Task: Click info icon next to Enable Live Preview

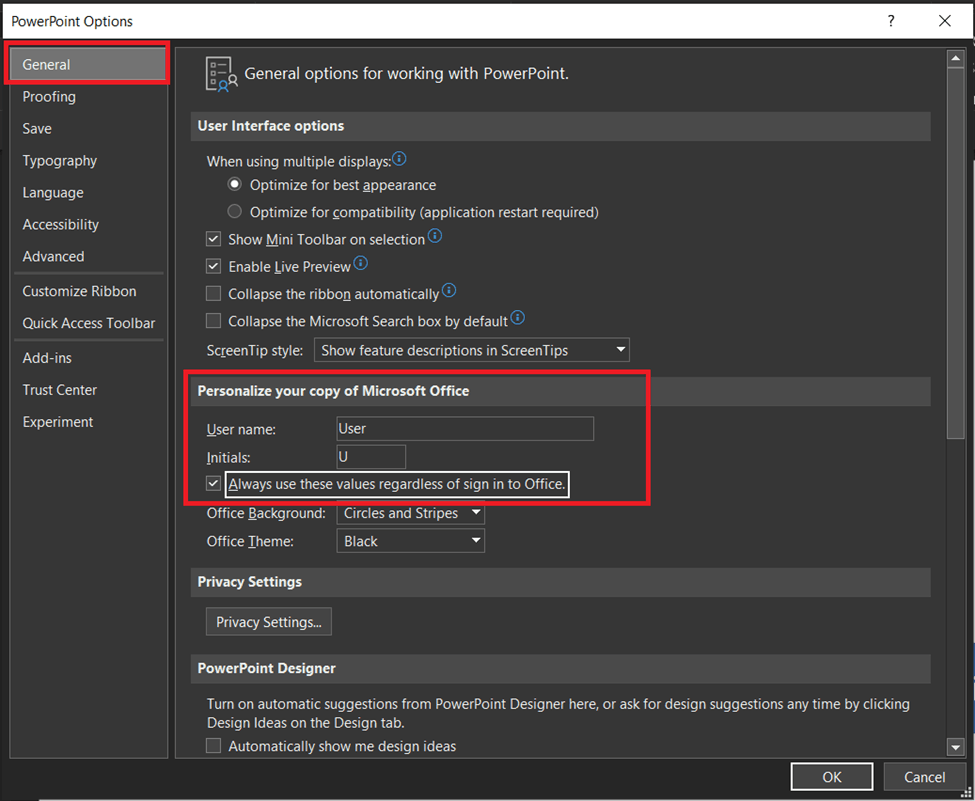Action: click(361, 264)
